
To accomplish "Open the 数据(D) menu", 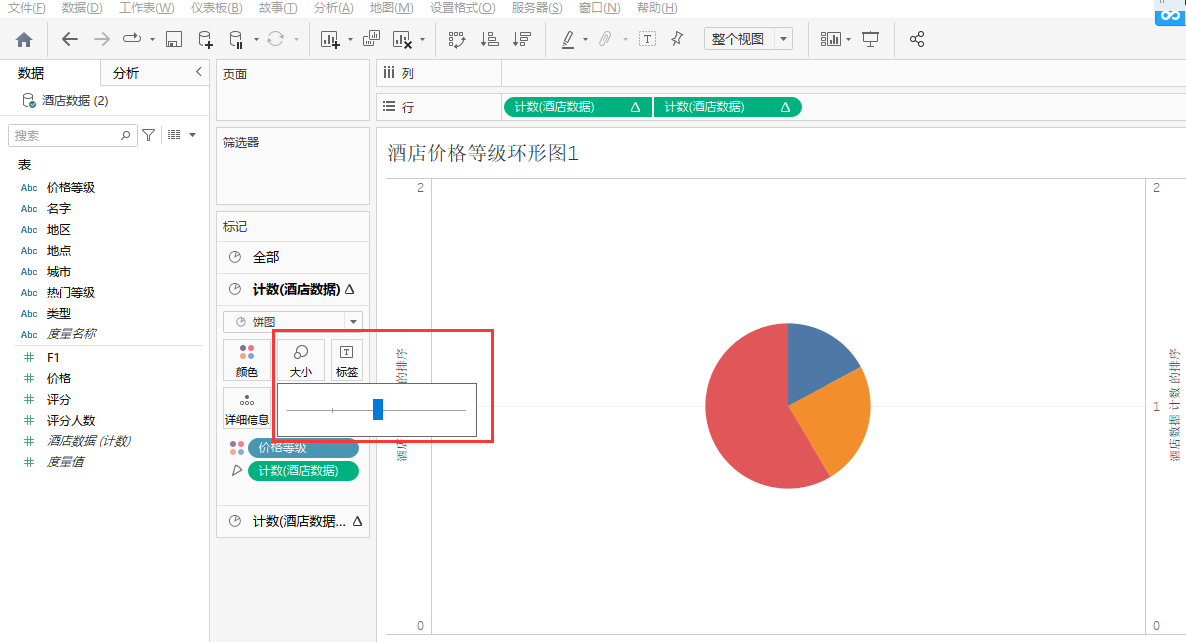I will tap(82, 8).
